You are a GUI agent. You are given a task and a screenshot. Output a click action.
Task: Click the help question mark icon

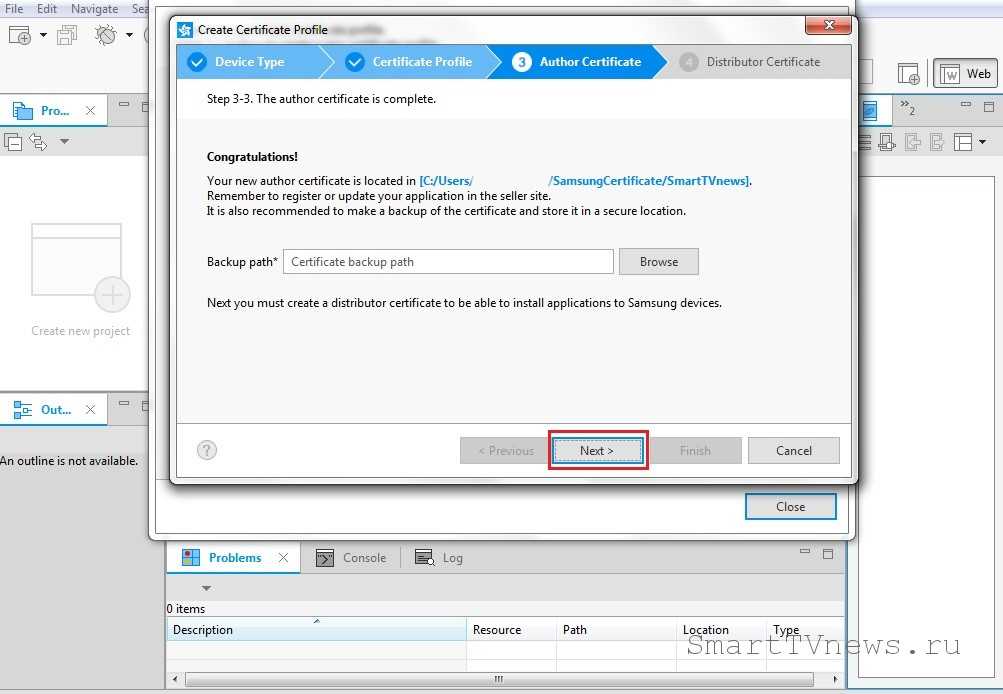coord(207,450)
